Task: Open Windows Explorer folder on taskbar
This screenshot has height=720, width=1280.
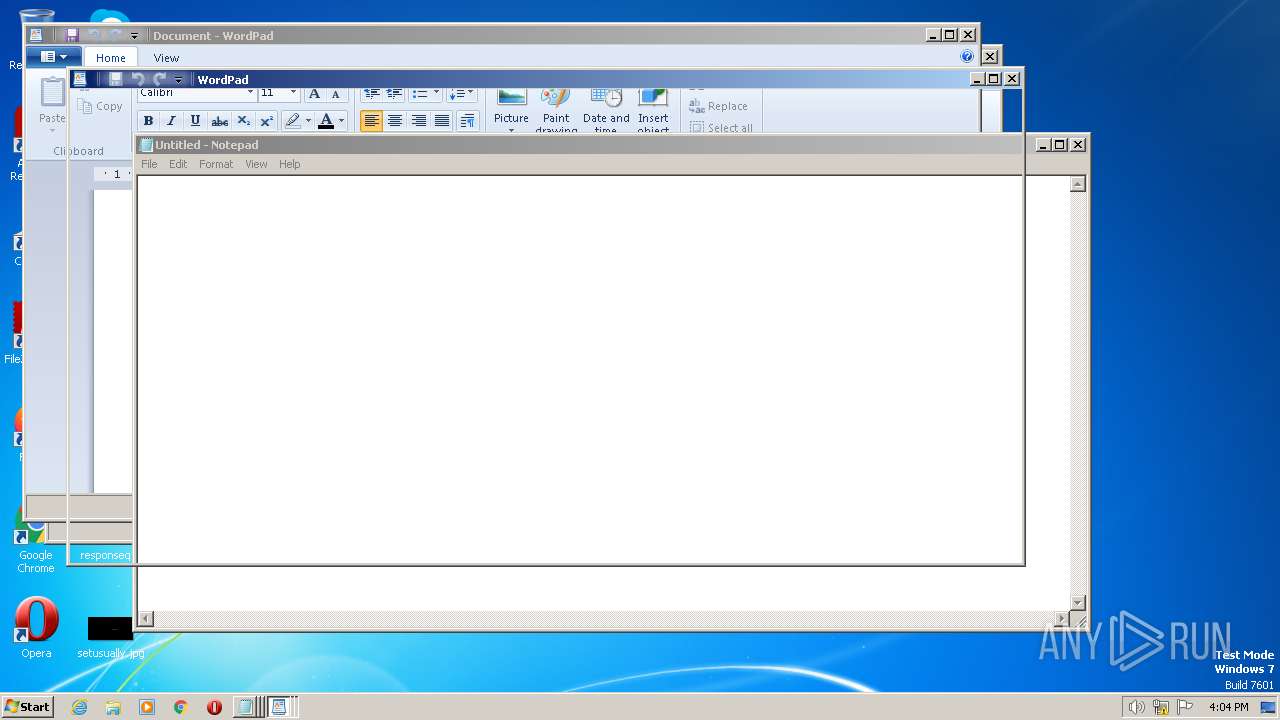Action: (x=113, y=707)
